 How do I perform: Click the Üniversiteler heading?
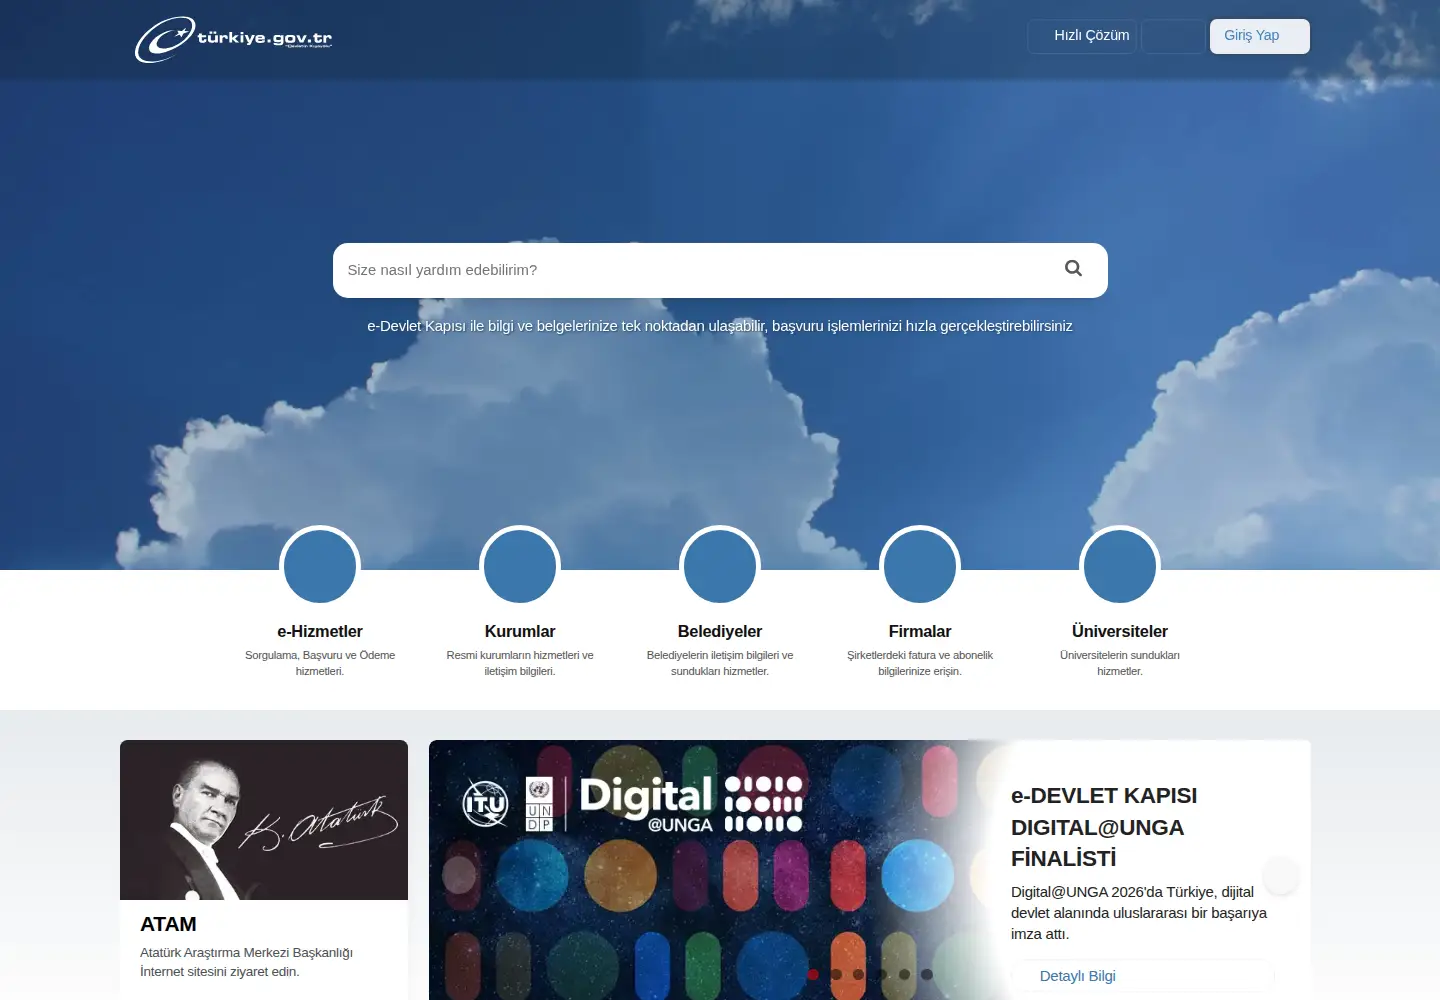point(1120,631)
